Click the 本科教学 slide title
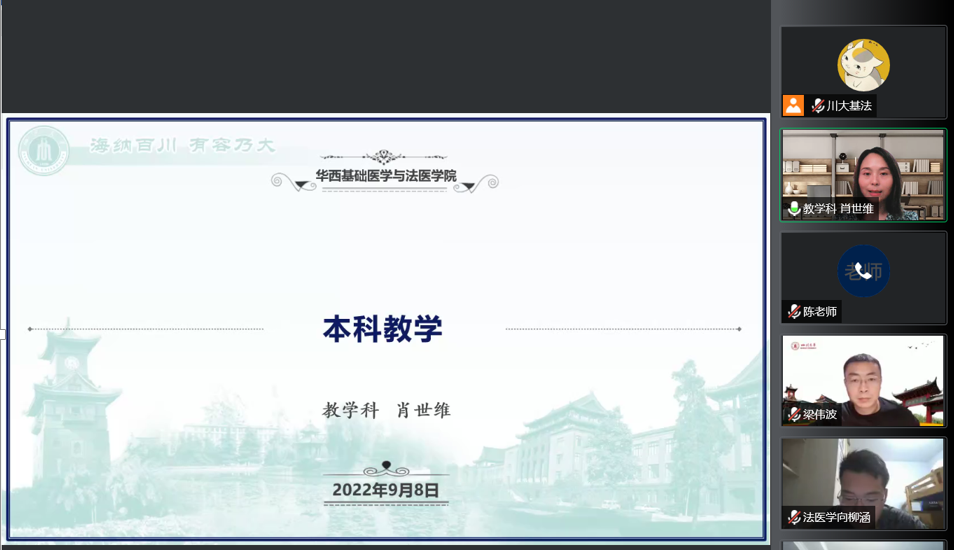This screenshot has width=954, height=550. point(383,329)
